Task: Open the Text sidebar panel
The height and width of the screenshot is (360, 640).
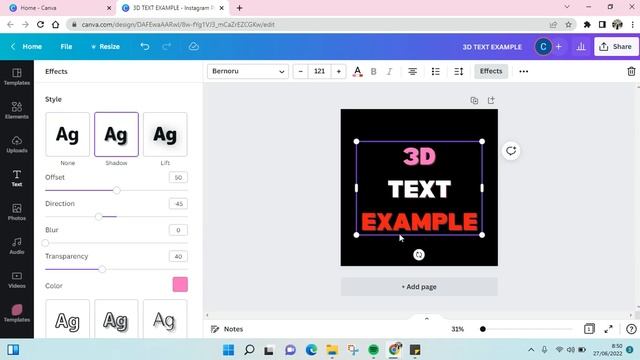Action: (17, 178)
